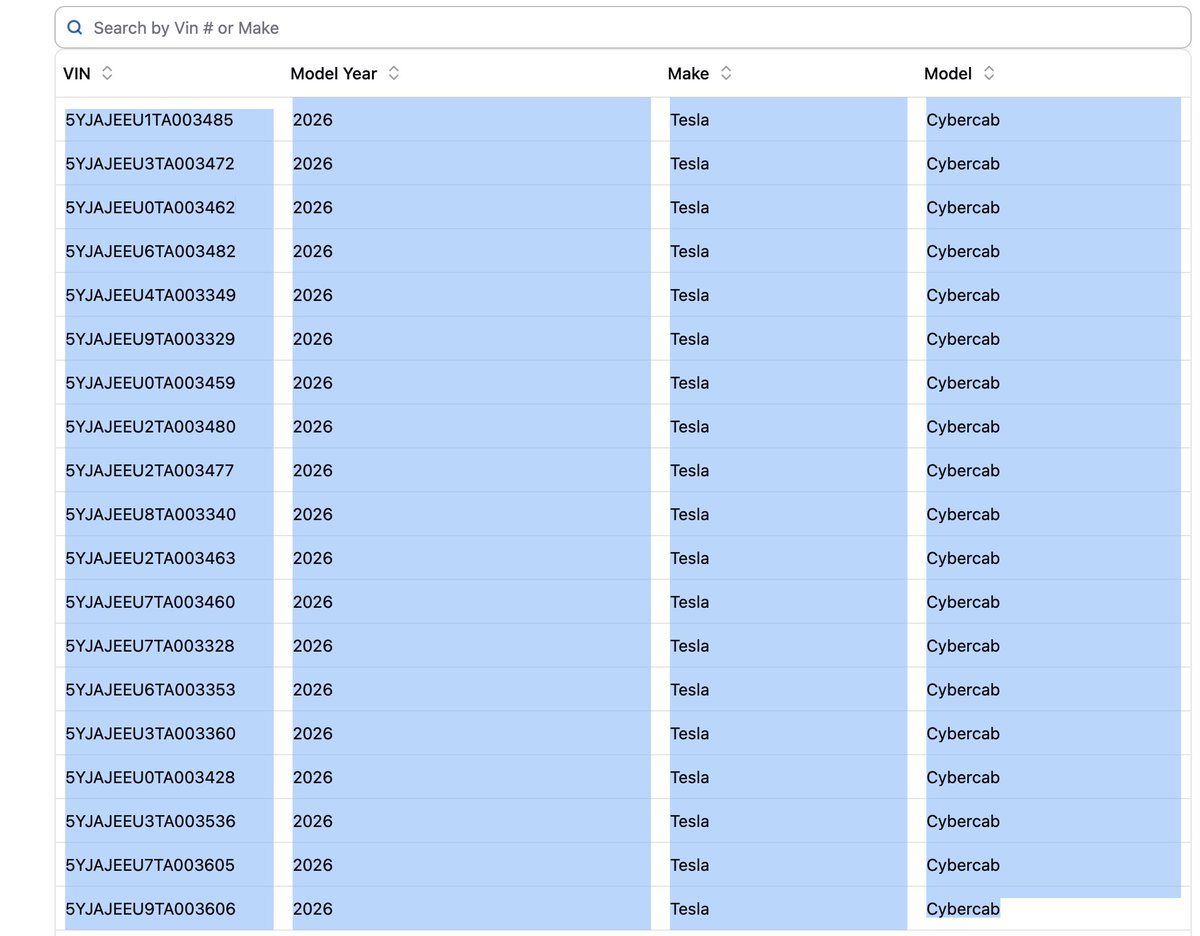This screenshot has height=936, width=1200.
Task: Click 2026 in the 5YJAJEEU6TA003482 row
Action: (x=313, y=252)
